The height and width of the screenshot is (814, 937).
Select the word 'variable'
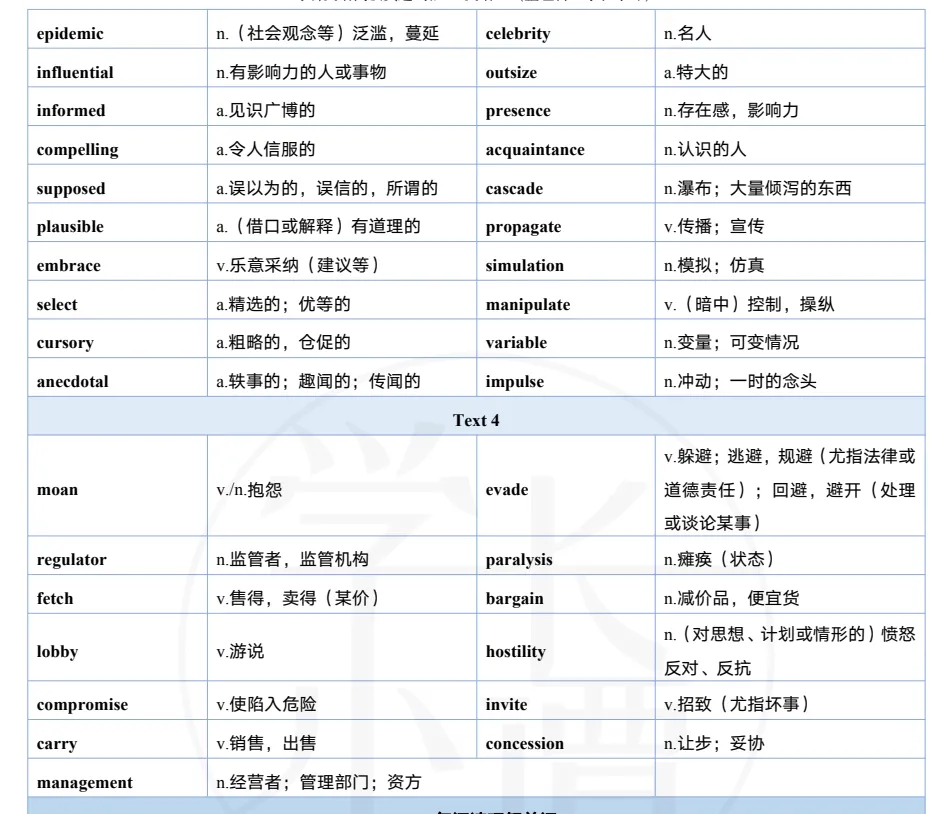(516, 342)
